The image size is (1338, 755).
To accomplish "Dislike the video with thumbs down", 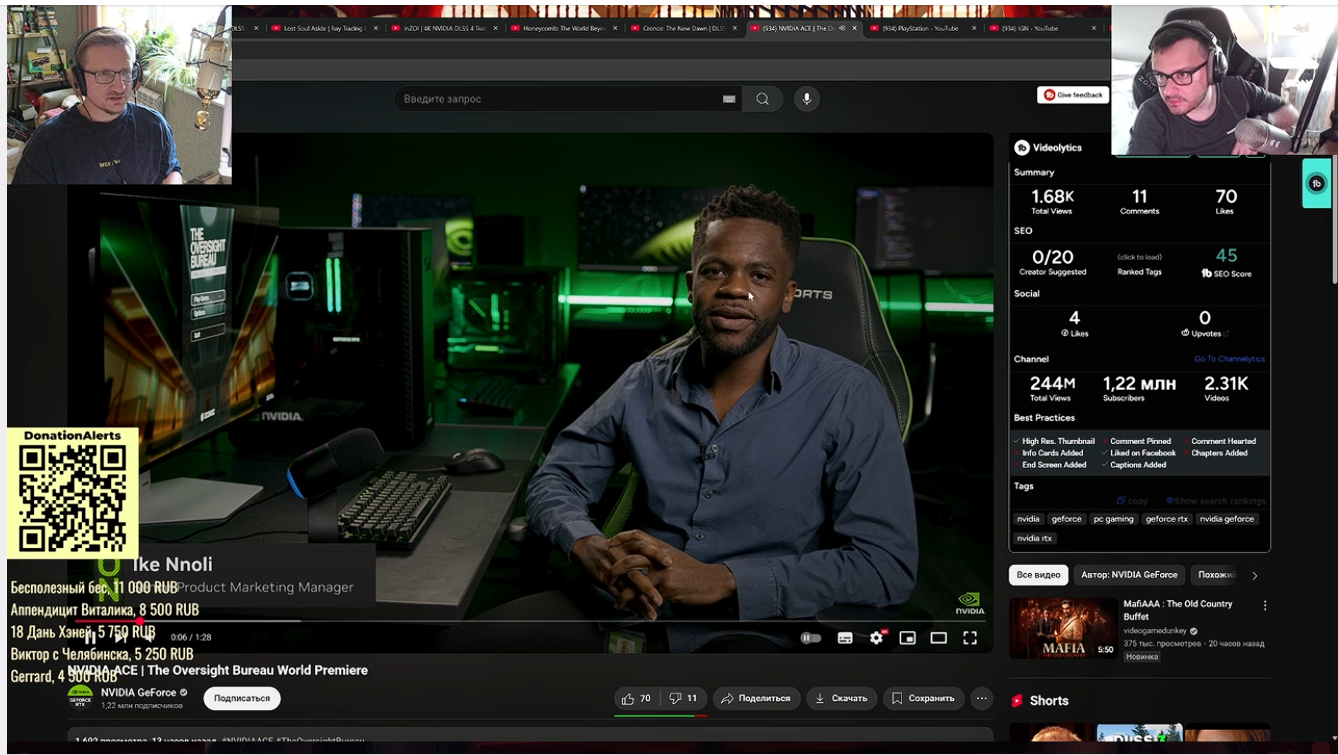I will coord(684,698).
